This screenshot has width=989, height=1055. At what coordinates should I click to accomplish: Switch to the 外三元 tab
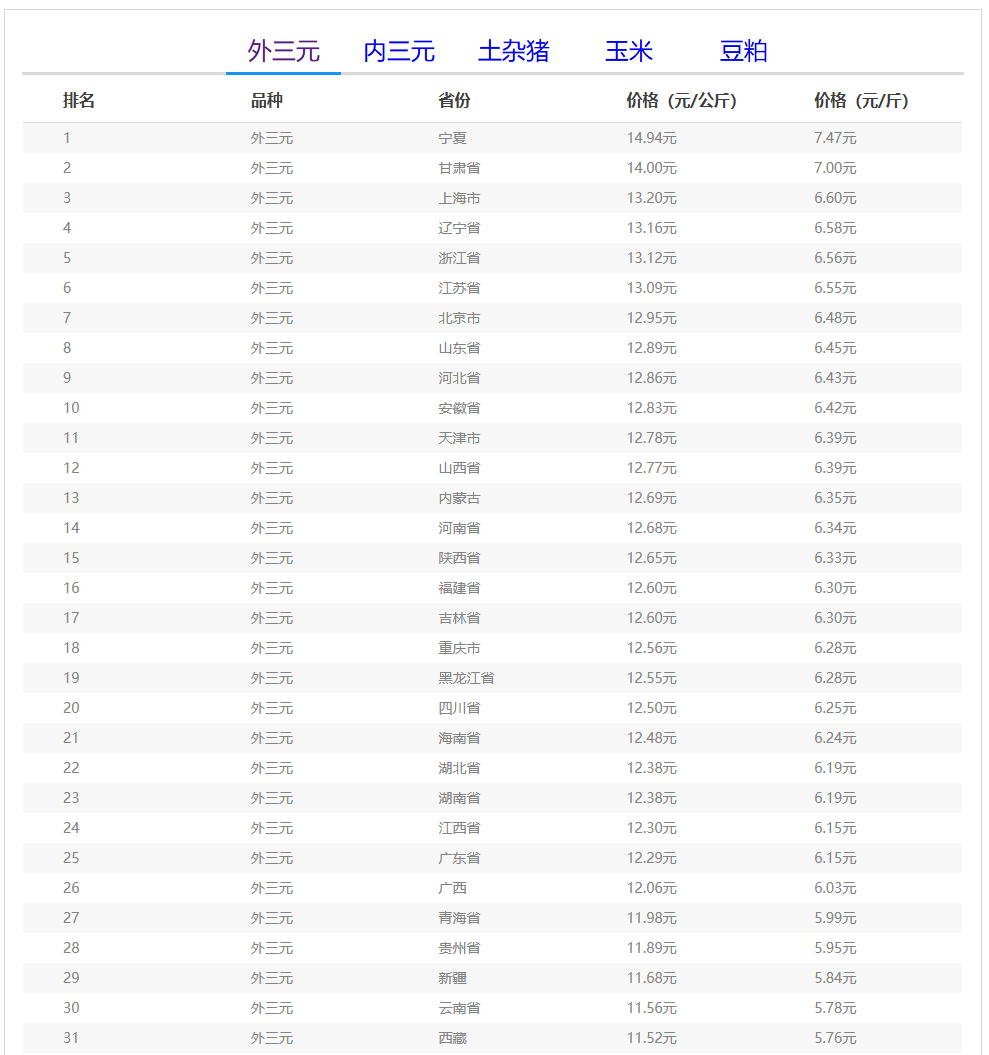pyautogui.click(x=284, y=51)
